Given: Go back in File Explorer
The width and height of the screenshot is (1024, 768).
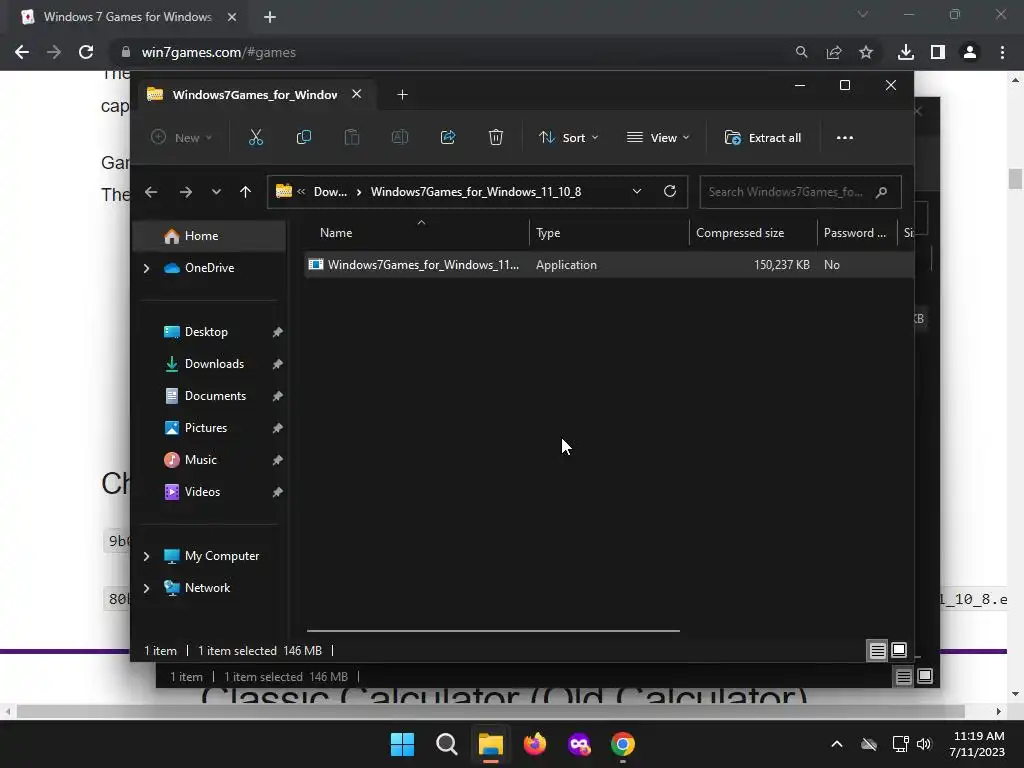Looking at the screenshot, I should (x=151, y=192).
